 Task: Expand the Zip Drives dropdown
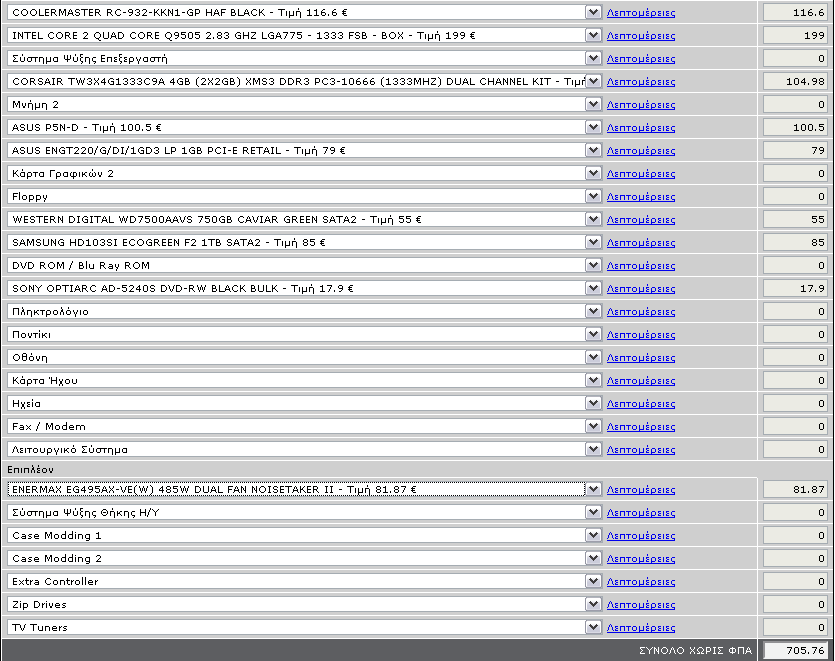point(305,604)
